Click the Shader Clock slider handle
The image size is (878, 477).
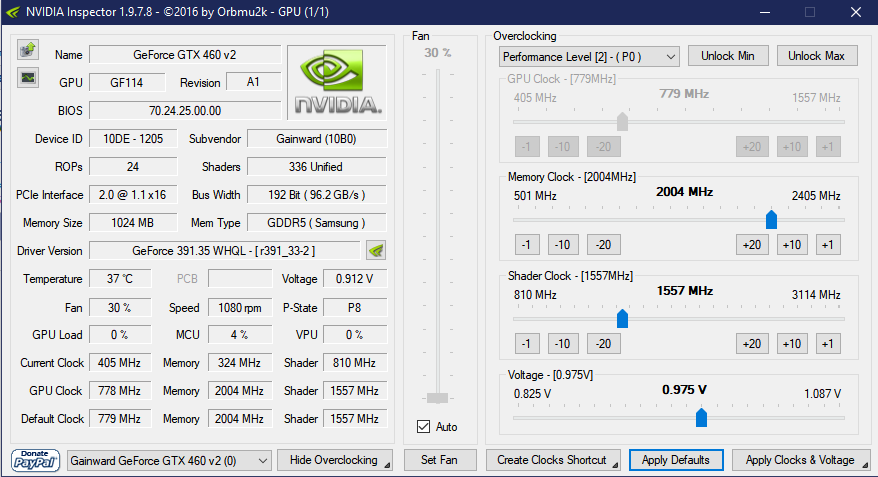[x=622, y=319]
